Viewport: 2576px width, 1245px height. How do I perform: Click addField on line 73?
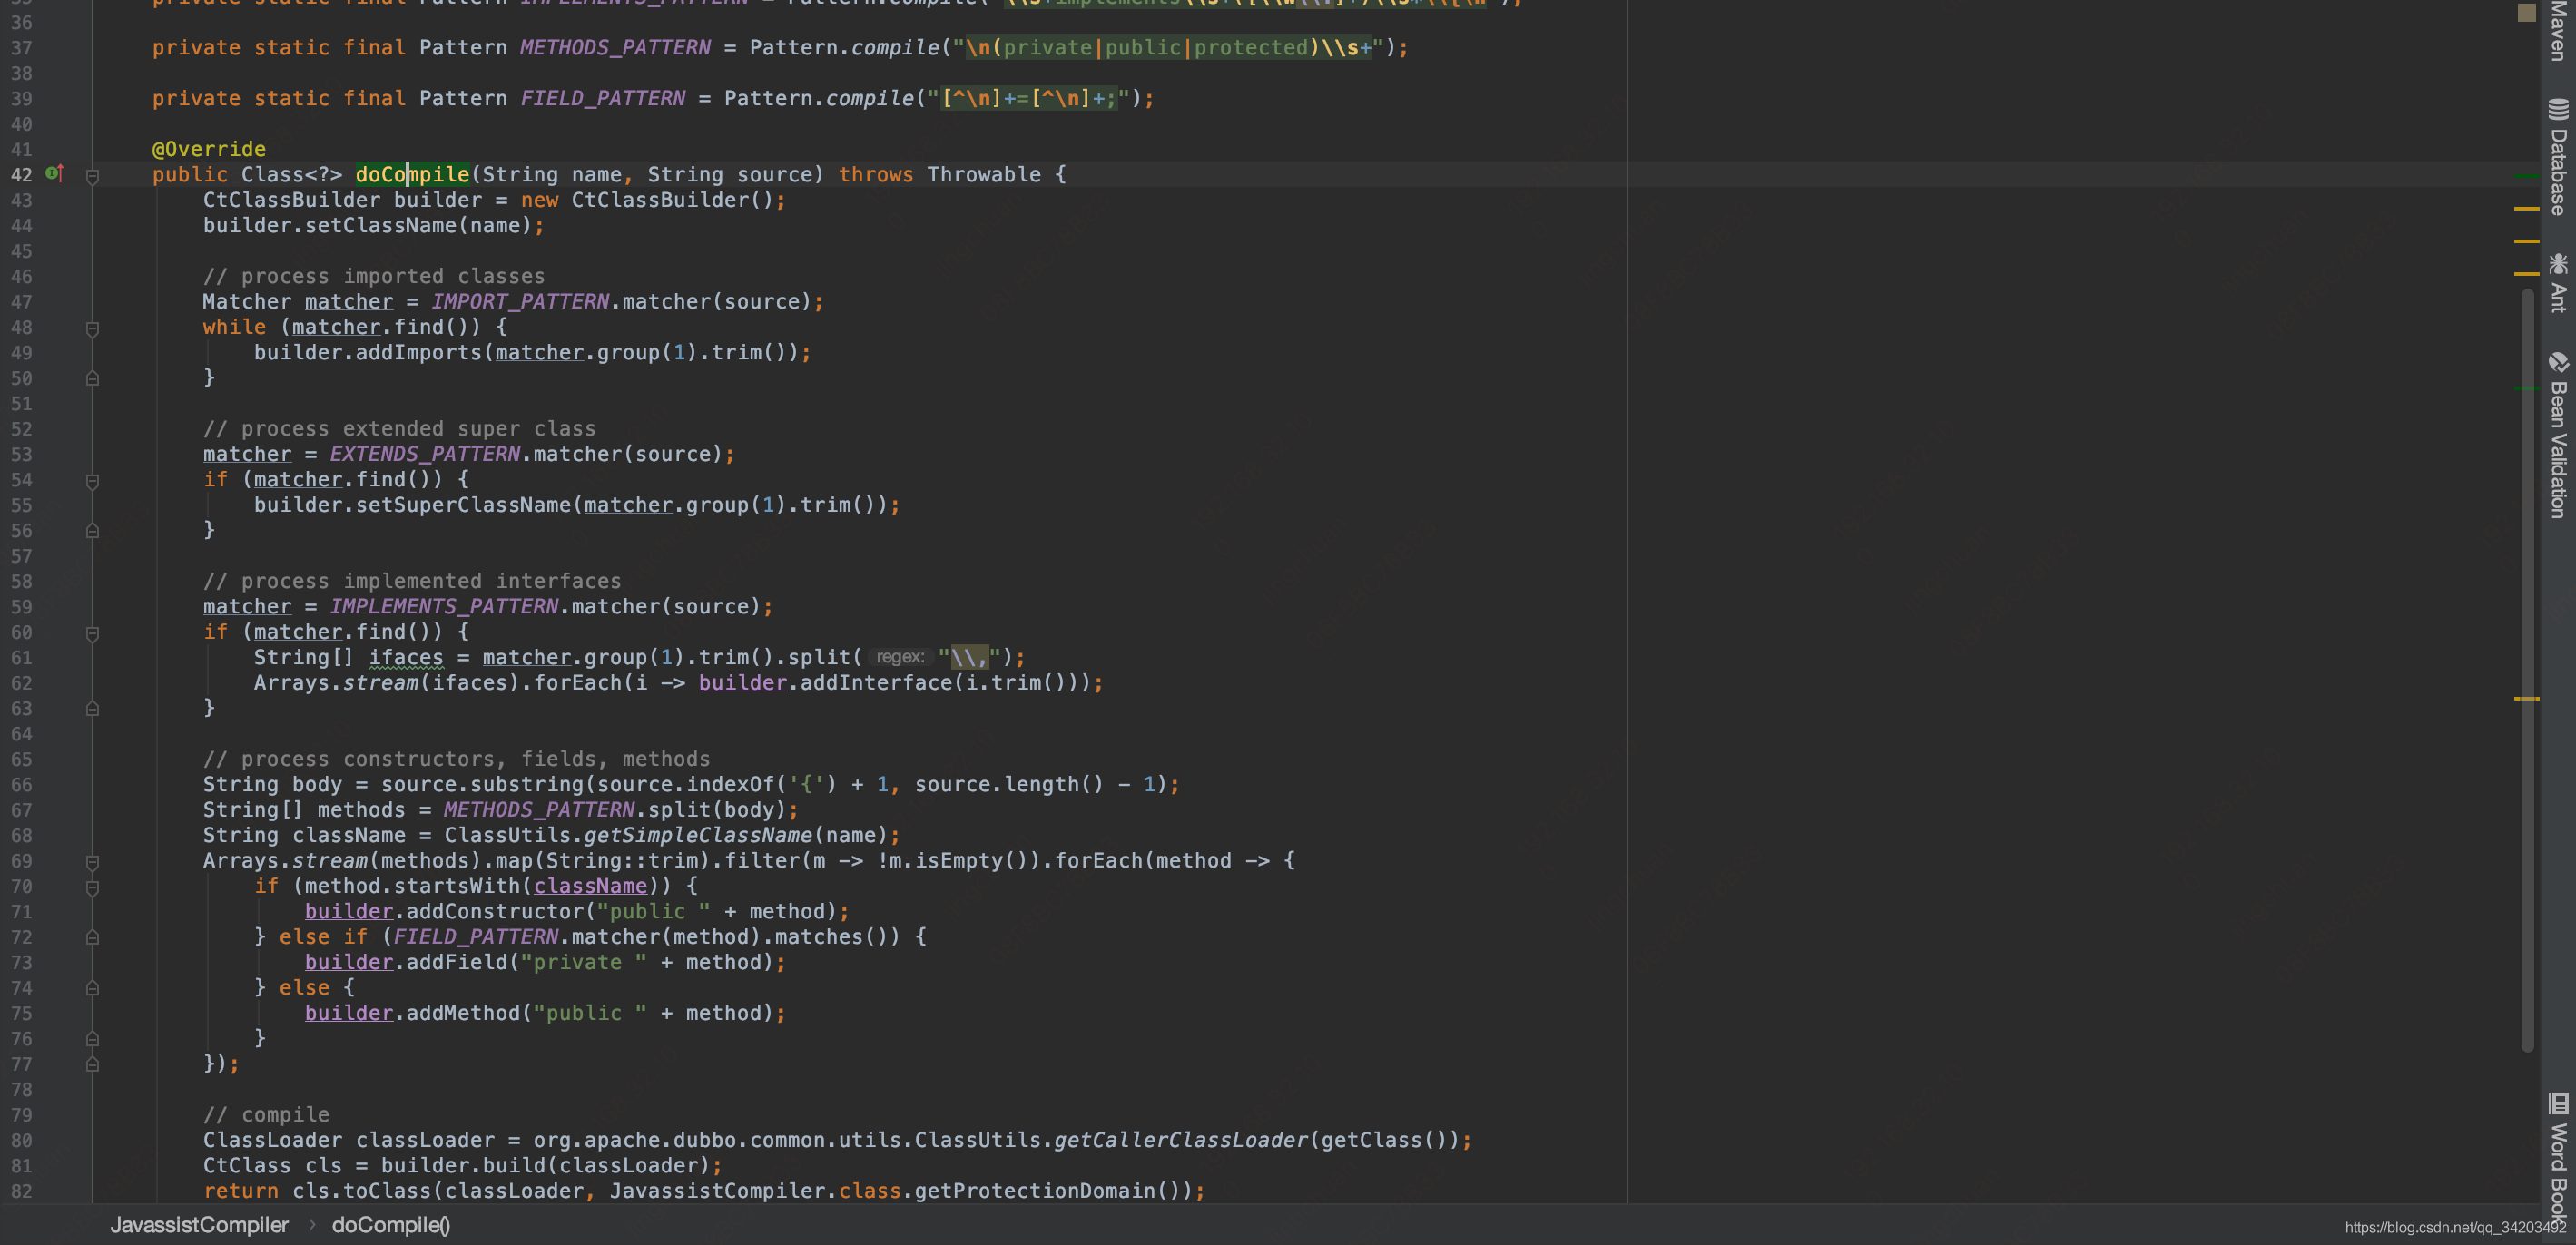(x=457, y=962)
